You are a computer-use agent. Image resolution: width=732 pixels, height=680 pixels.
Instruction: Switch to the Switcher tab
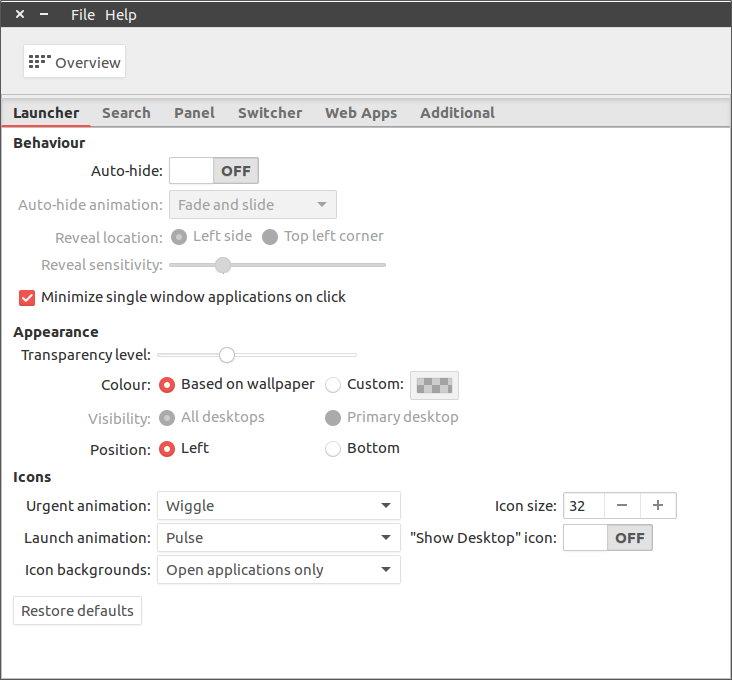coord(270,113)
